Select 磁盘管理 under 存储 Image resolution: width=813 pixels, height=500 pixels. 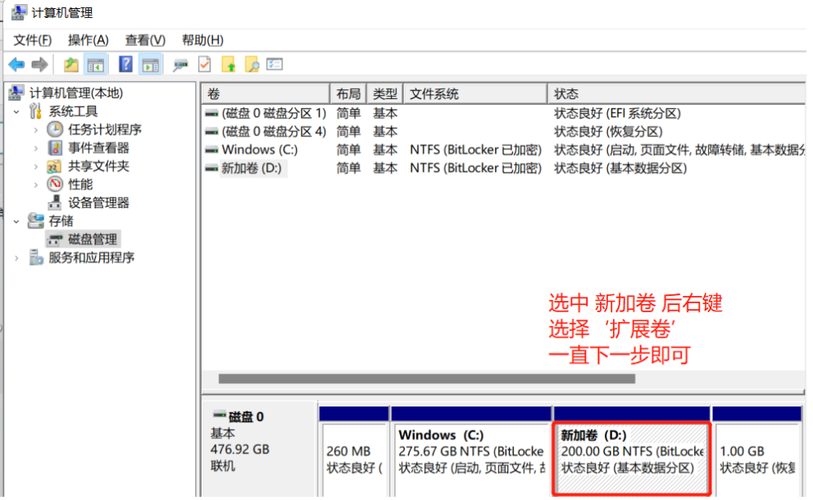point(92,239)
